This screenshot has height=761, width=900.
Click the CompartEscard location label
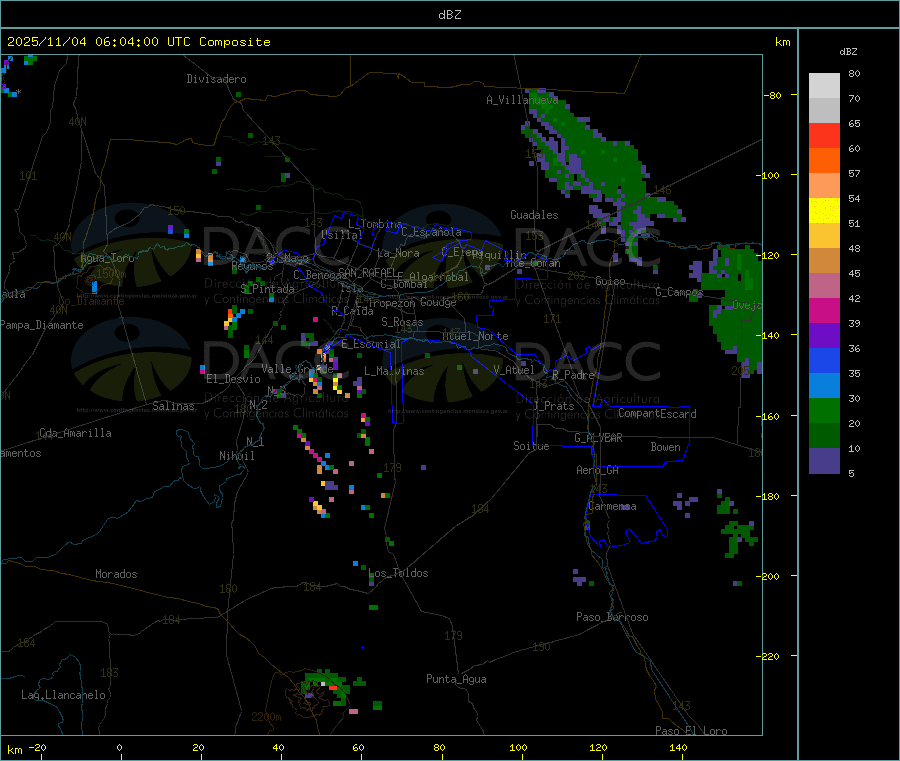point(658,414)
